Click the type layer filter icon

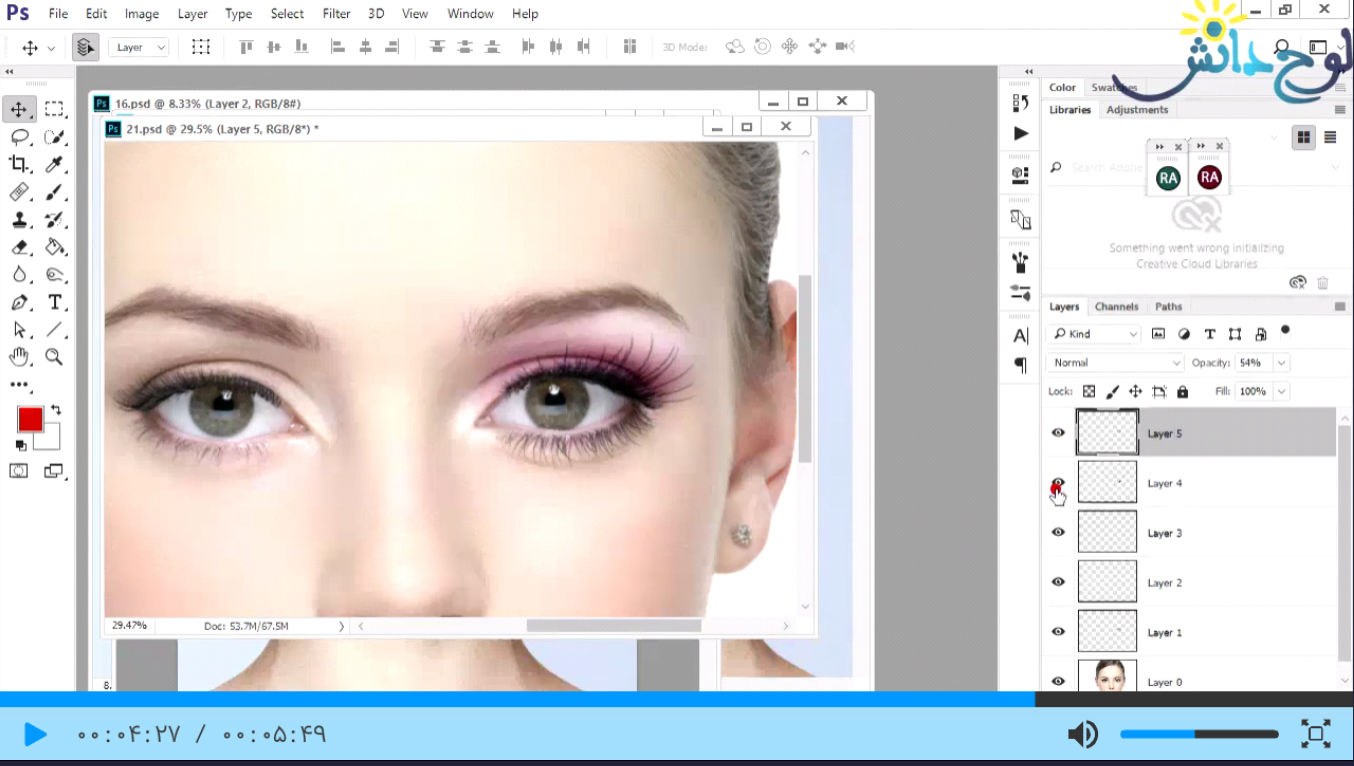(x=1210, y=334)
